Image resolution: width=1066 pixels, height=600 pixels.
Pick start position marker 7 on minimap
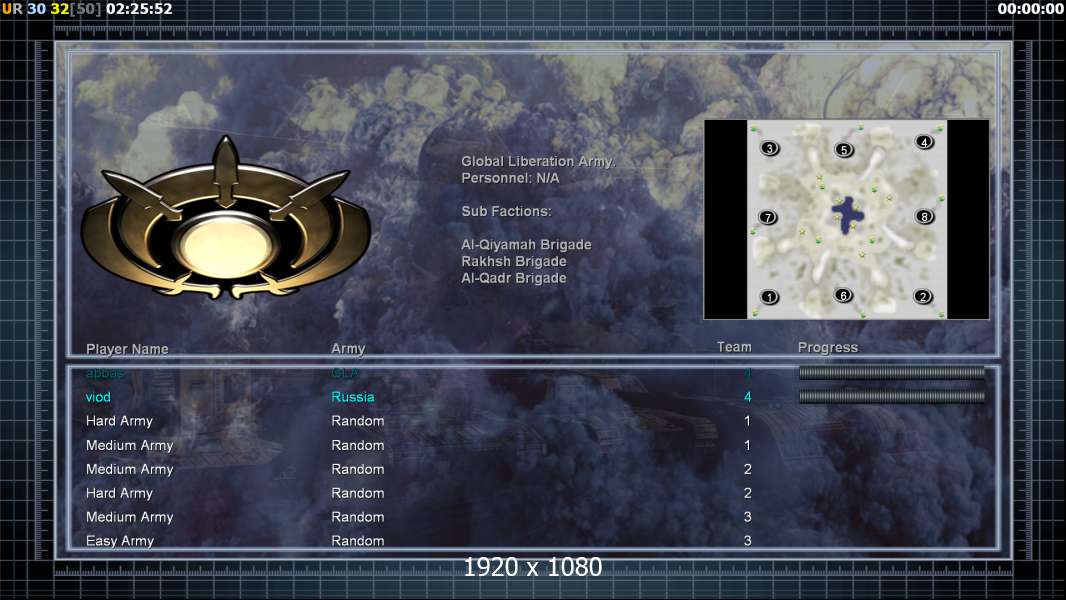point(768,217)
